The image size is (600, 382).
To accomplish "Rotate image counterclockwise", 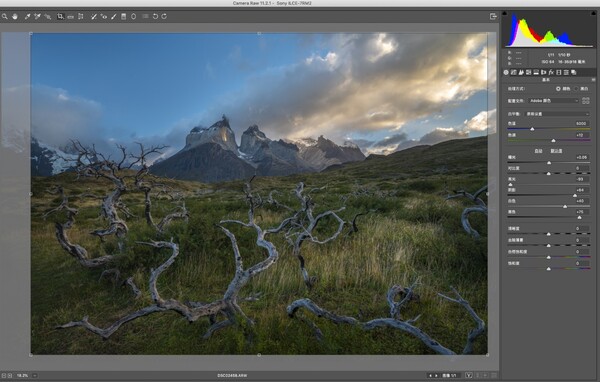I will pyautogui.click(x=155, y=16).
